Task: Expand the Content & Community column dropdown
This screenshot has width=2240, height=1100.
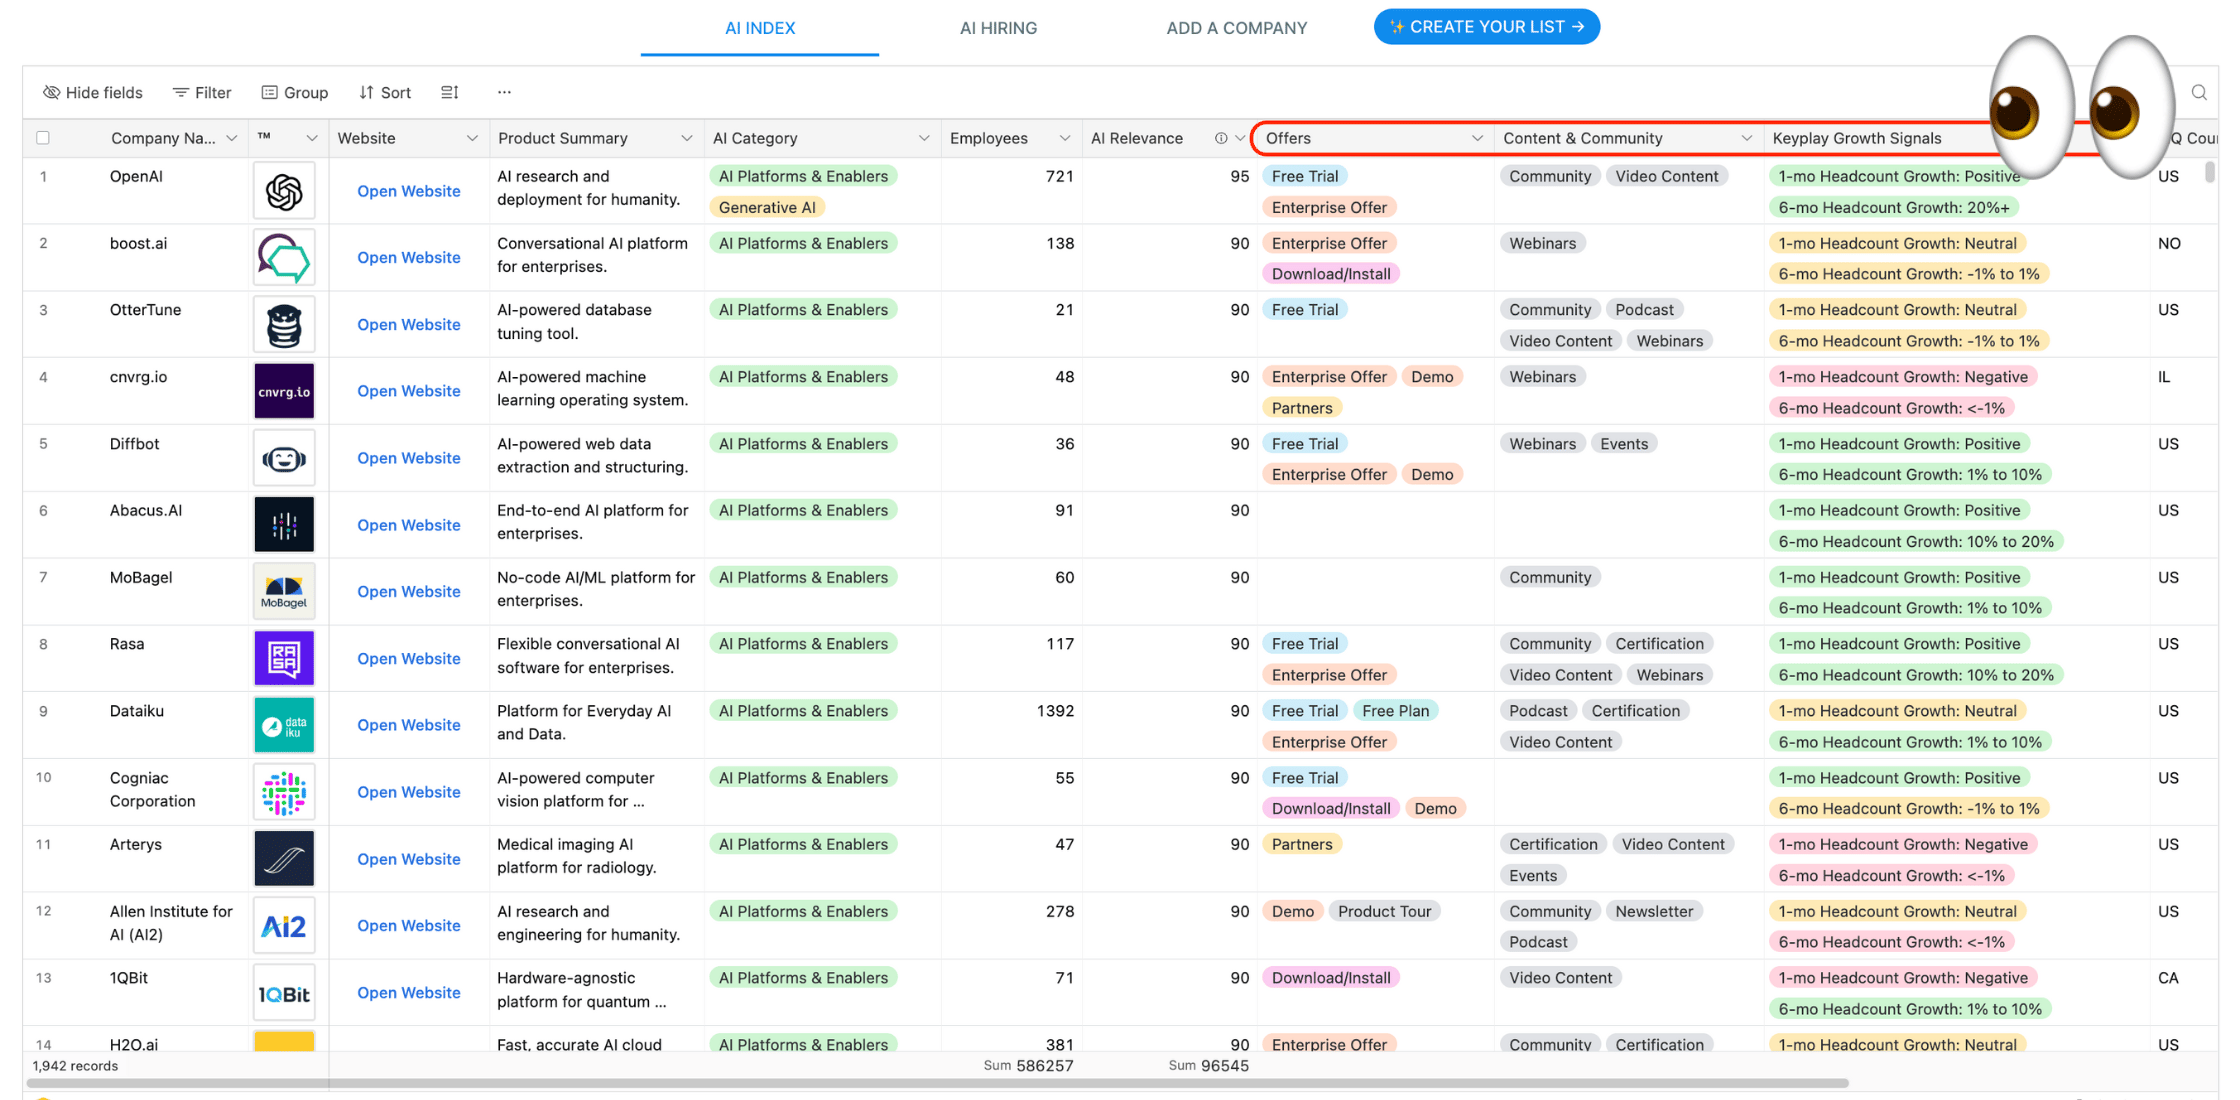Action: pos(1746,138)
